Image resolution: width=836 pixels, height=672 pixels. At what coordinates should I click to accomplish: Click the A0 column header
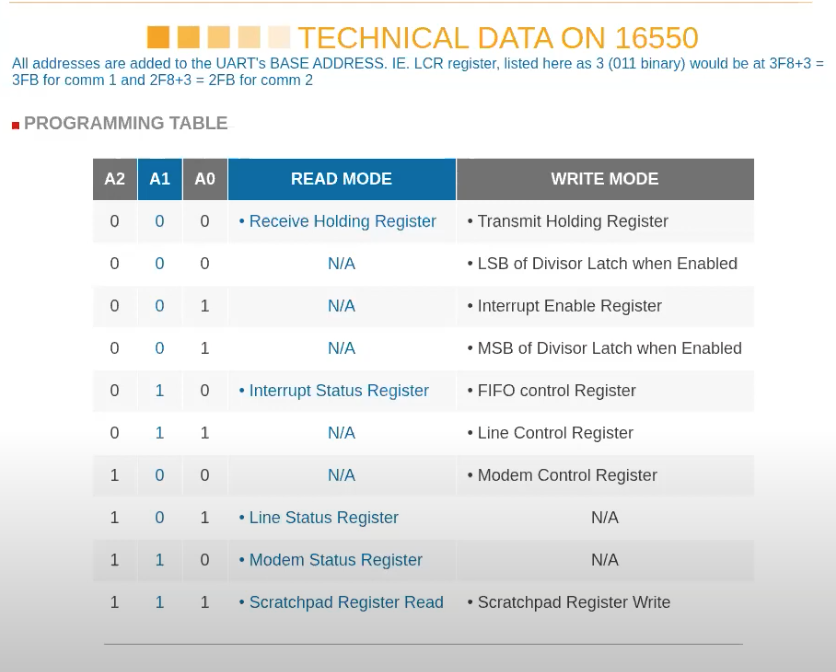click(x=205, y=179)
